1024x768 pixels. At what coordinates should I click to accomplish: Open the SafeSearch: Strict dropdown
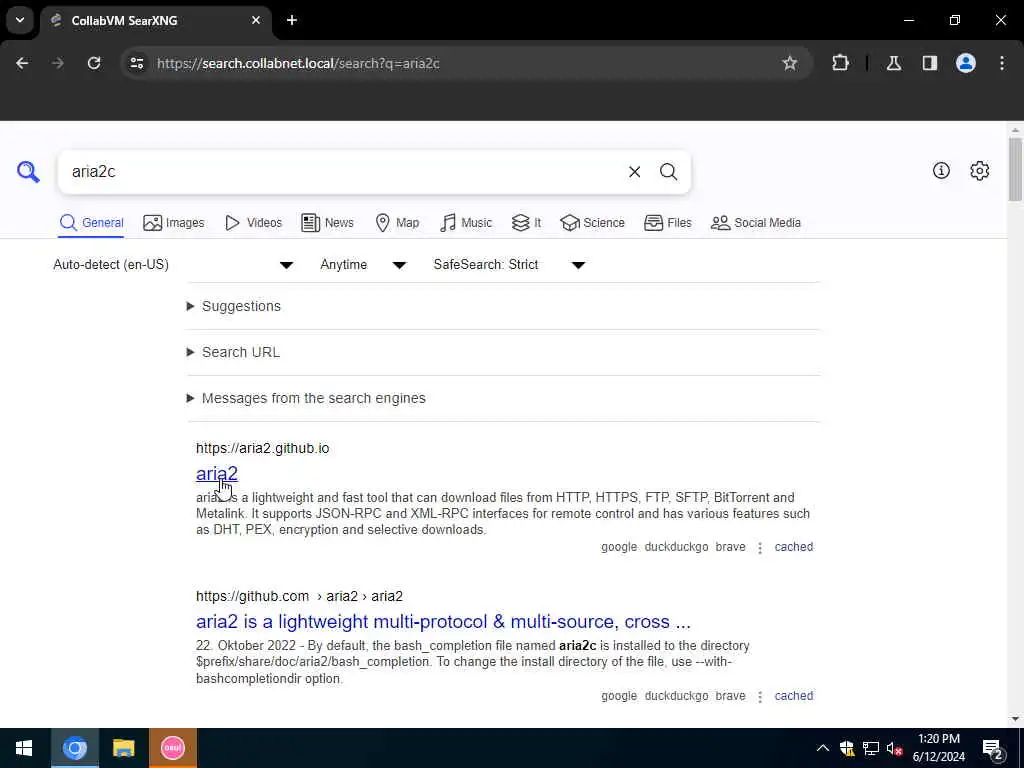point(509,264)
